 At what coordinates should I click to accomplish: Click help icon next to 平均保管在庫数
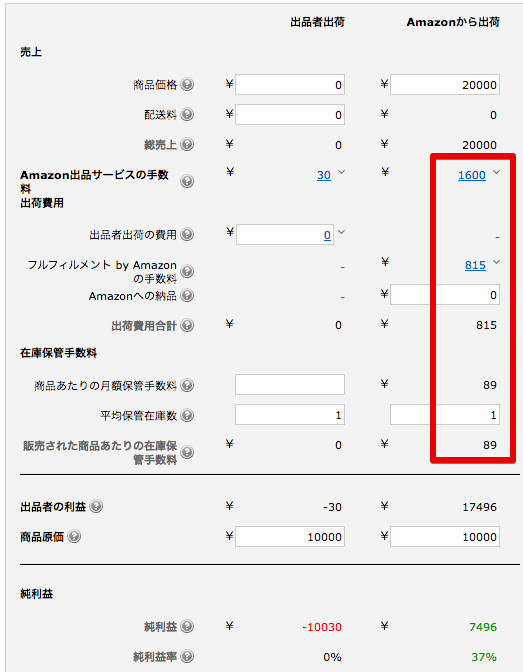[187, 415]
